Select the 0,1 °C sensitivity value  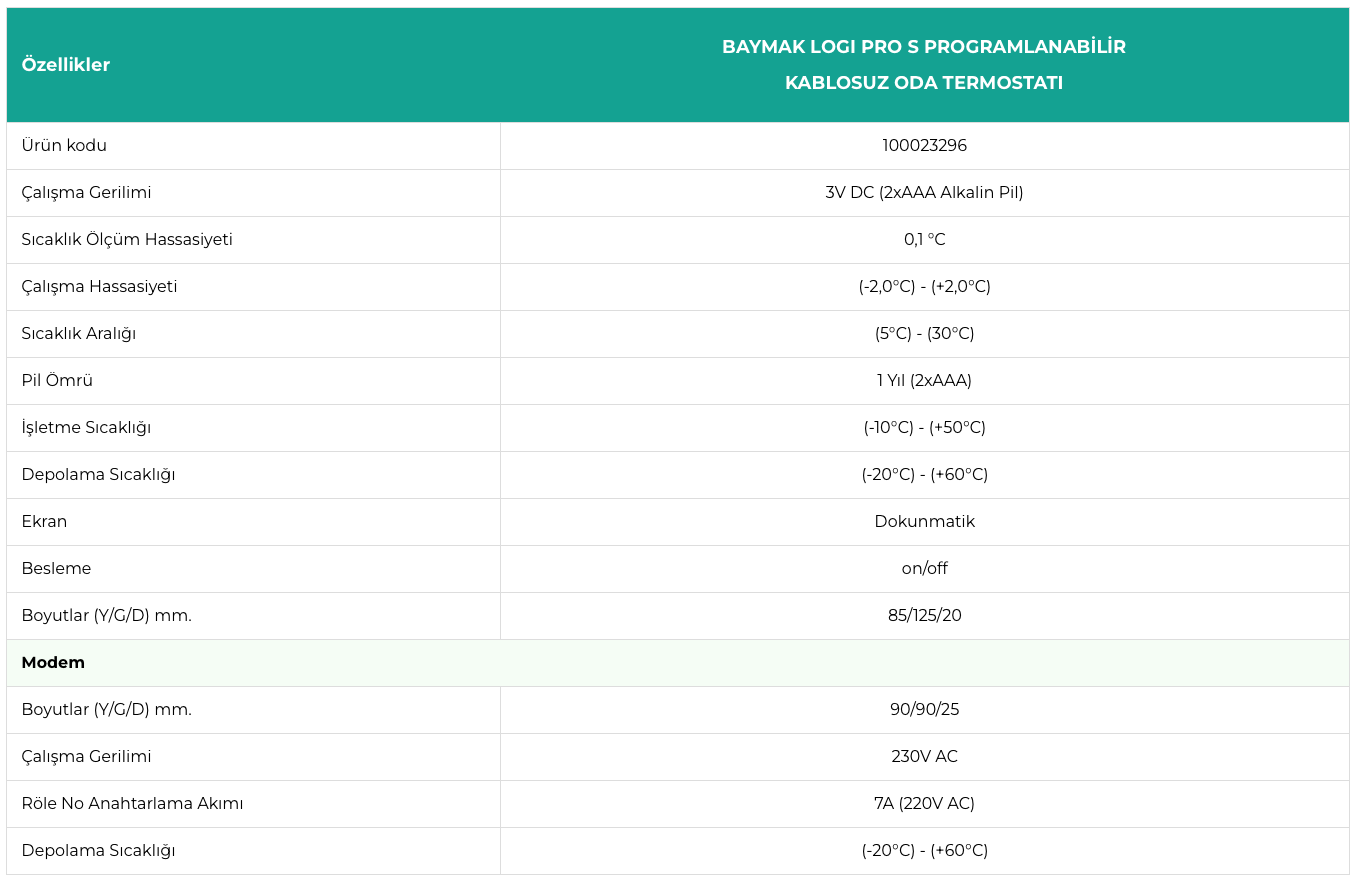pos(924,240)
